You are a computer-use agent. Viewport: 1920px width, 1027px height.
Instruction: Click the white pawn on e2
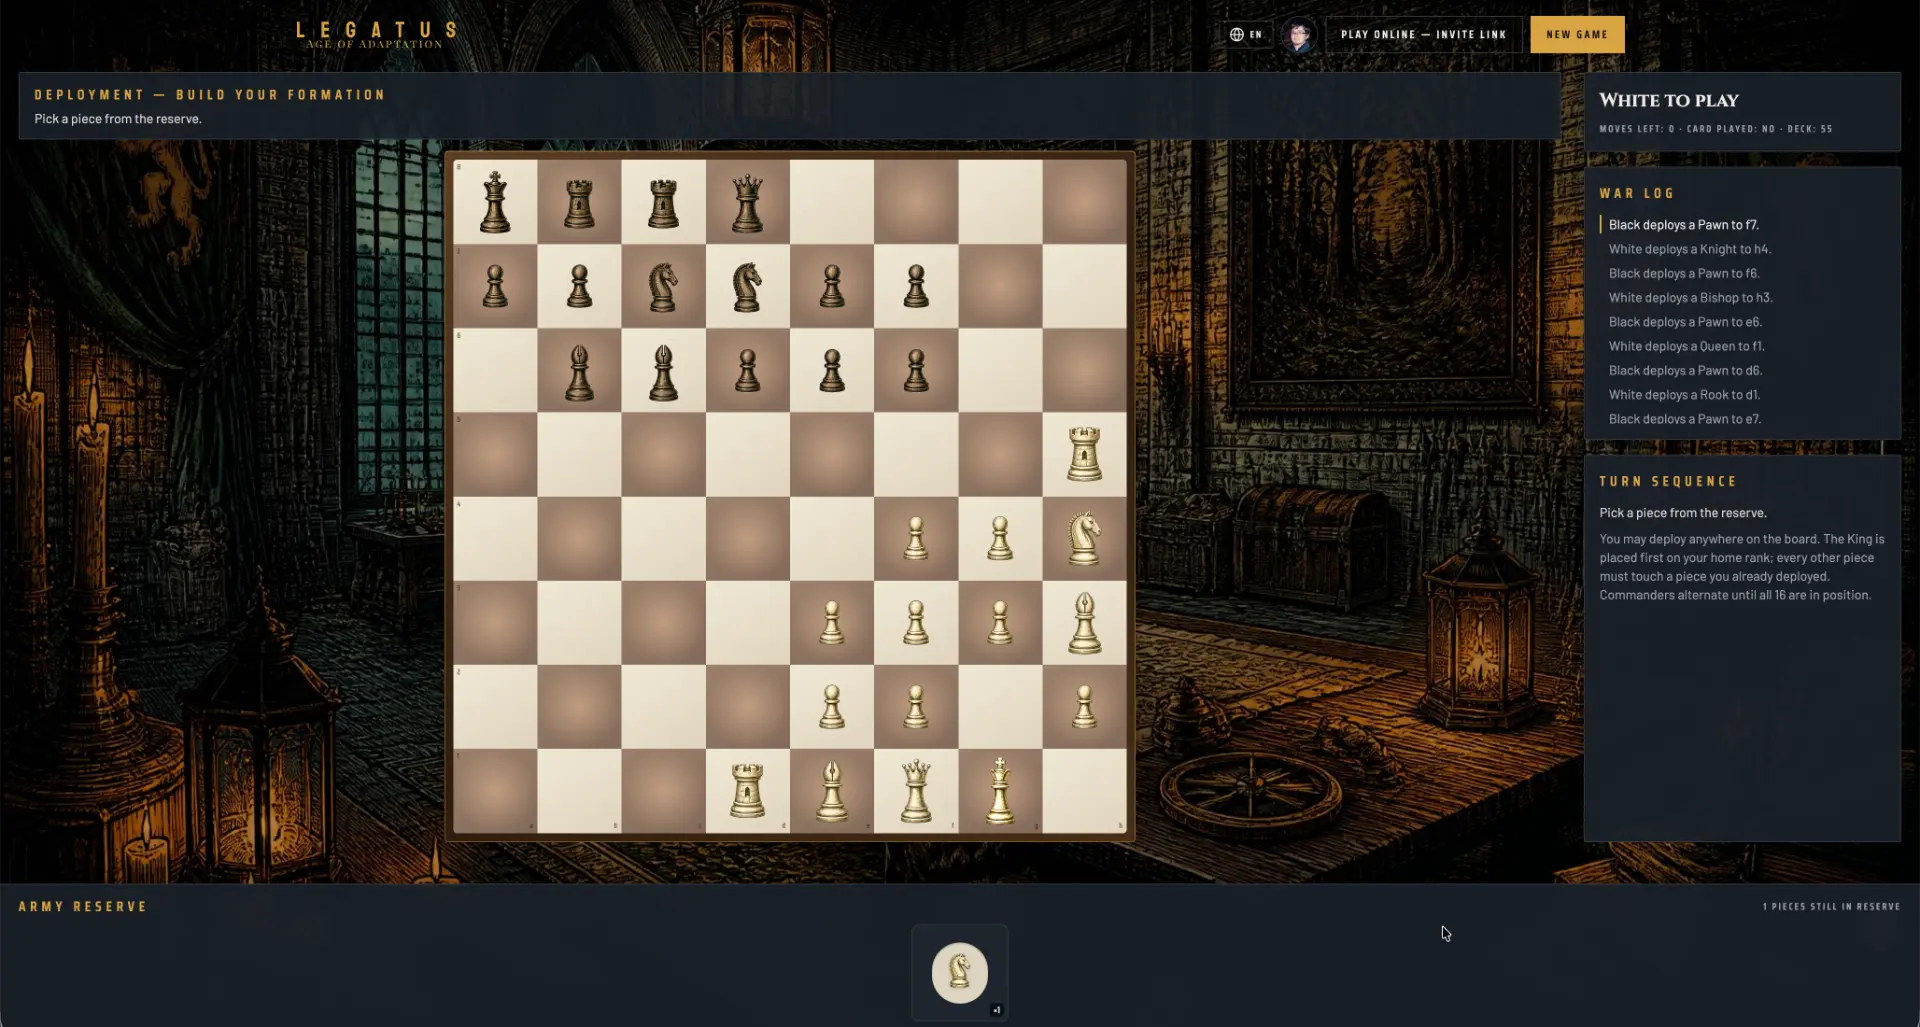click(x=832, y=706)
